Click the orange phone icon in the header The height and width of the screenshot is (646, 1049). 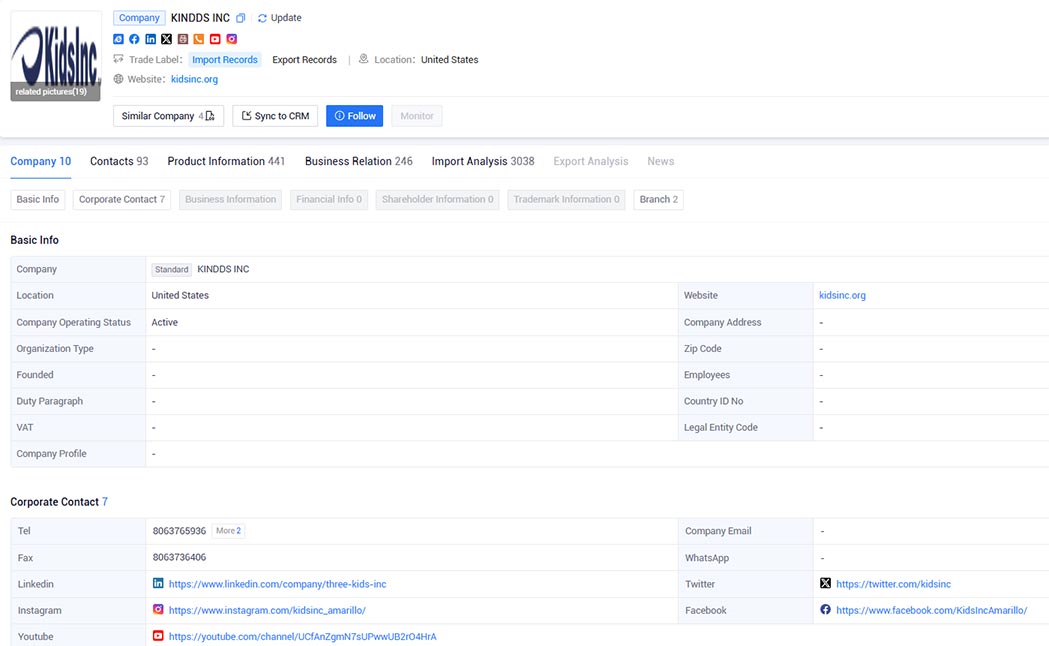(x=199, y=39)
